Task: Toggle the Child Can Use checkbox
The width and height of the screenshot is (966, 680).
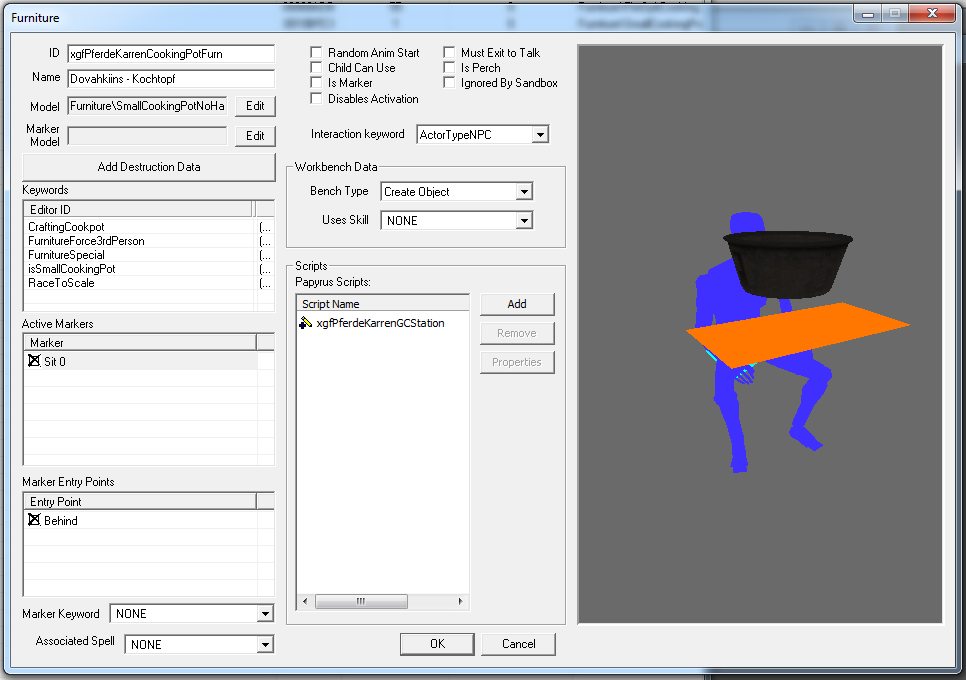Action: (317, 68)
